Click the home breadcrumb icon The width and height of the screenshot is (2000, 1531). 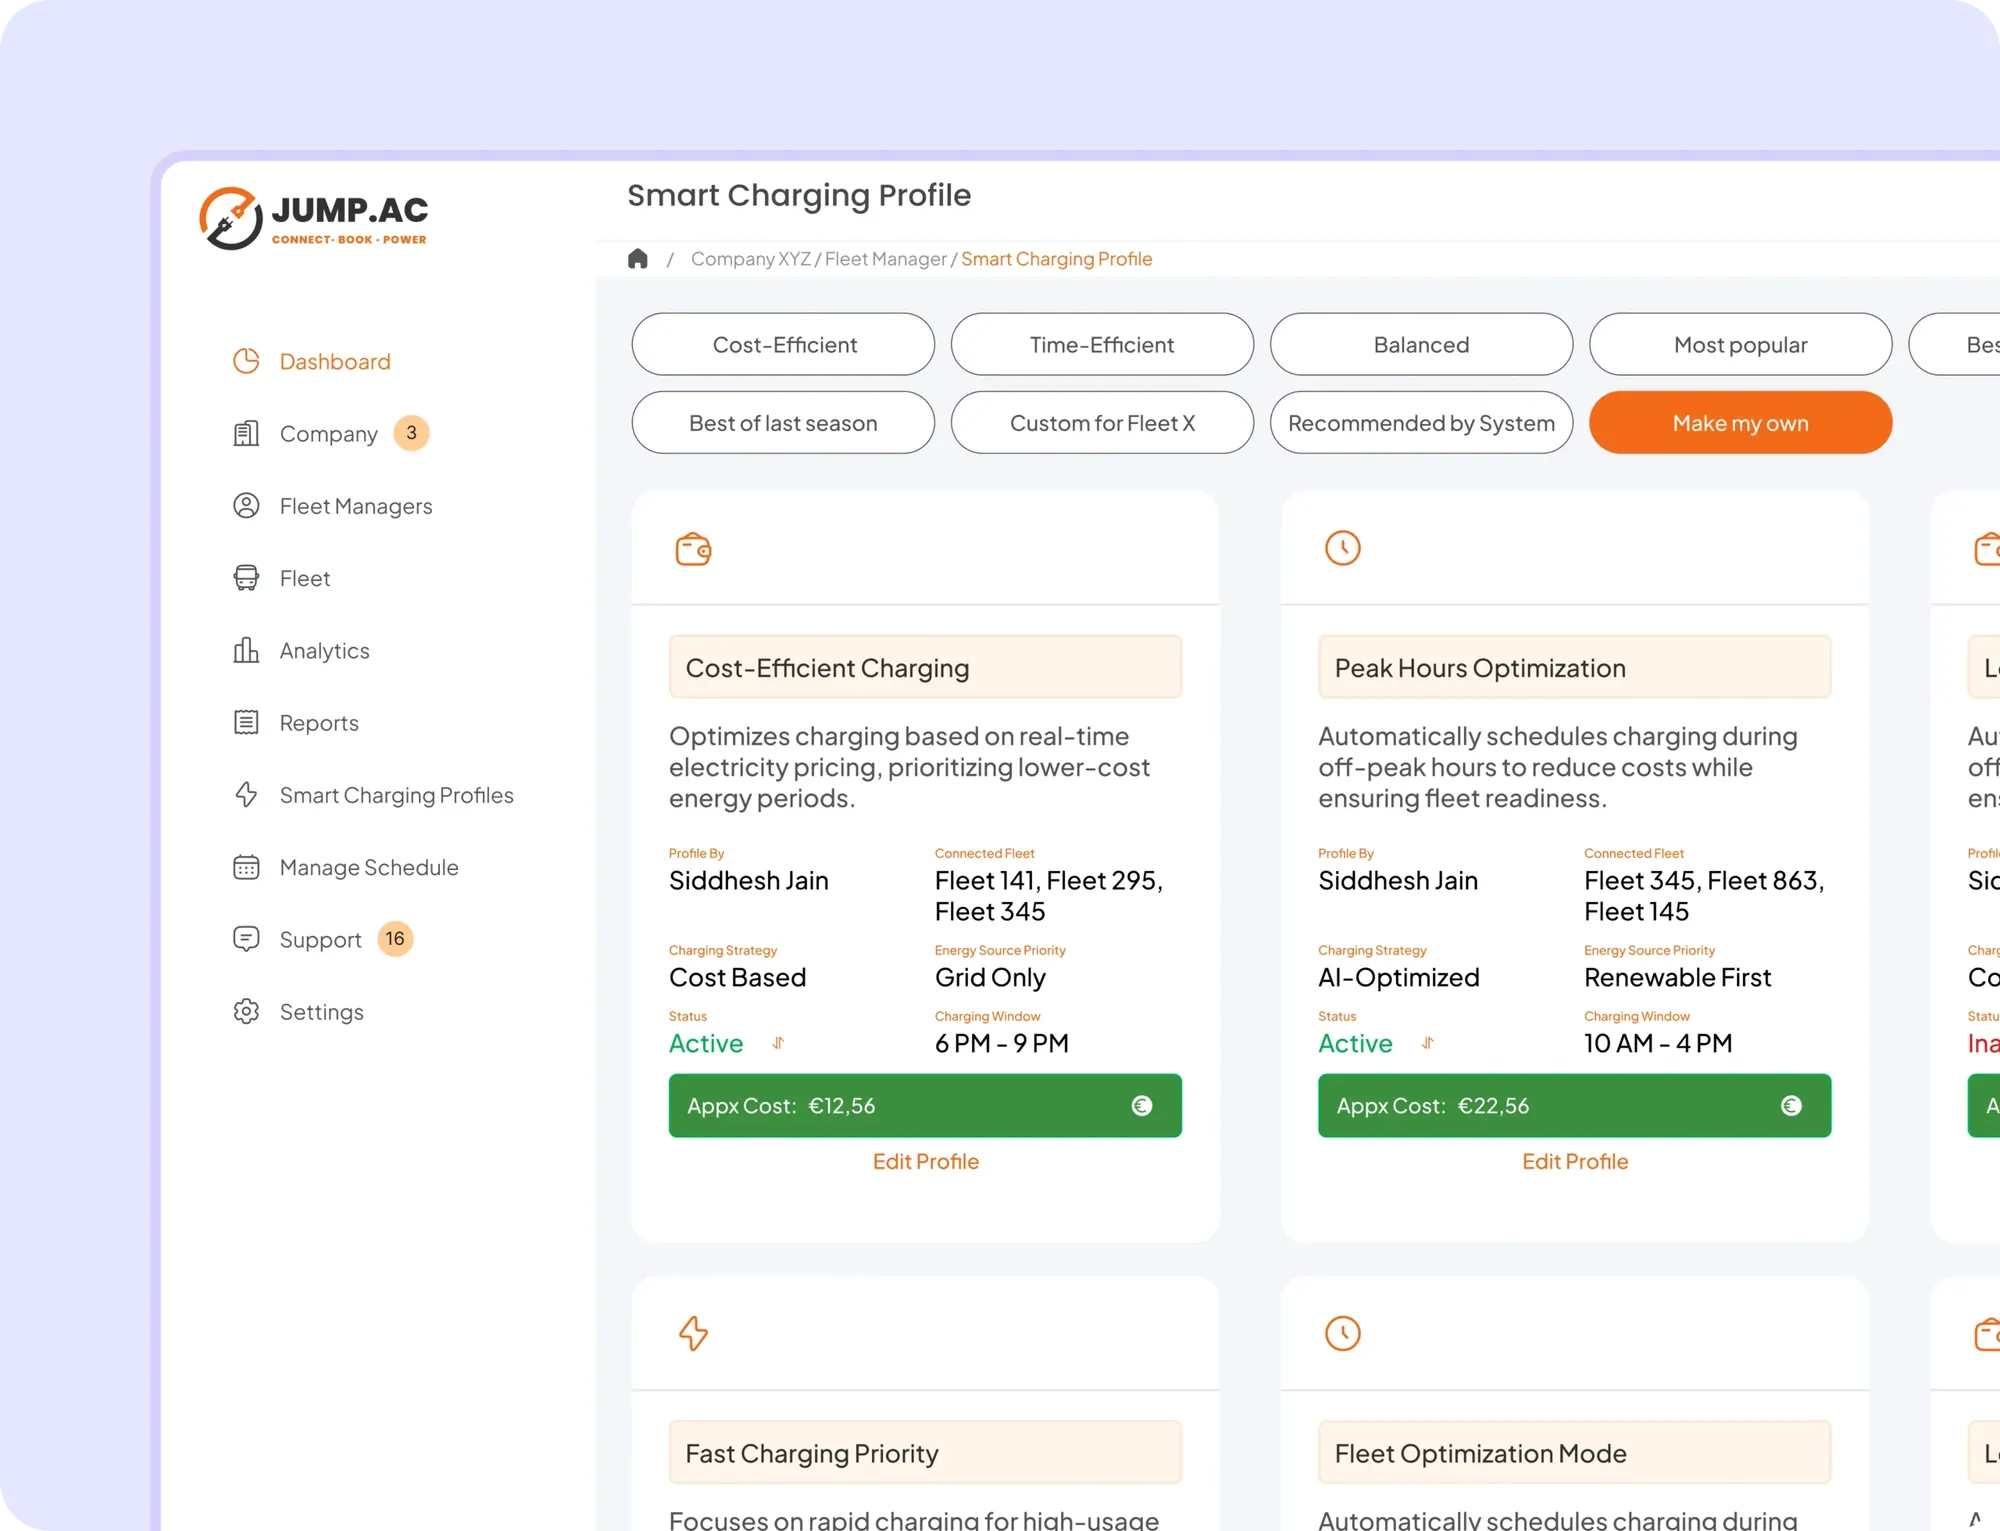point(638,259)
